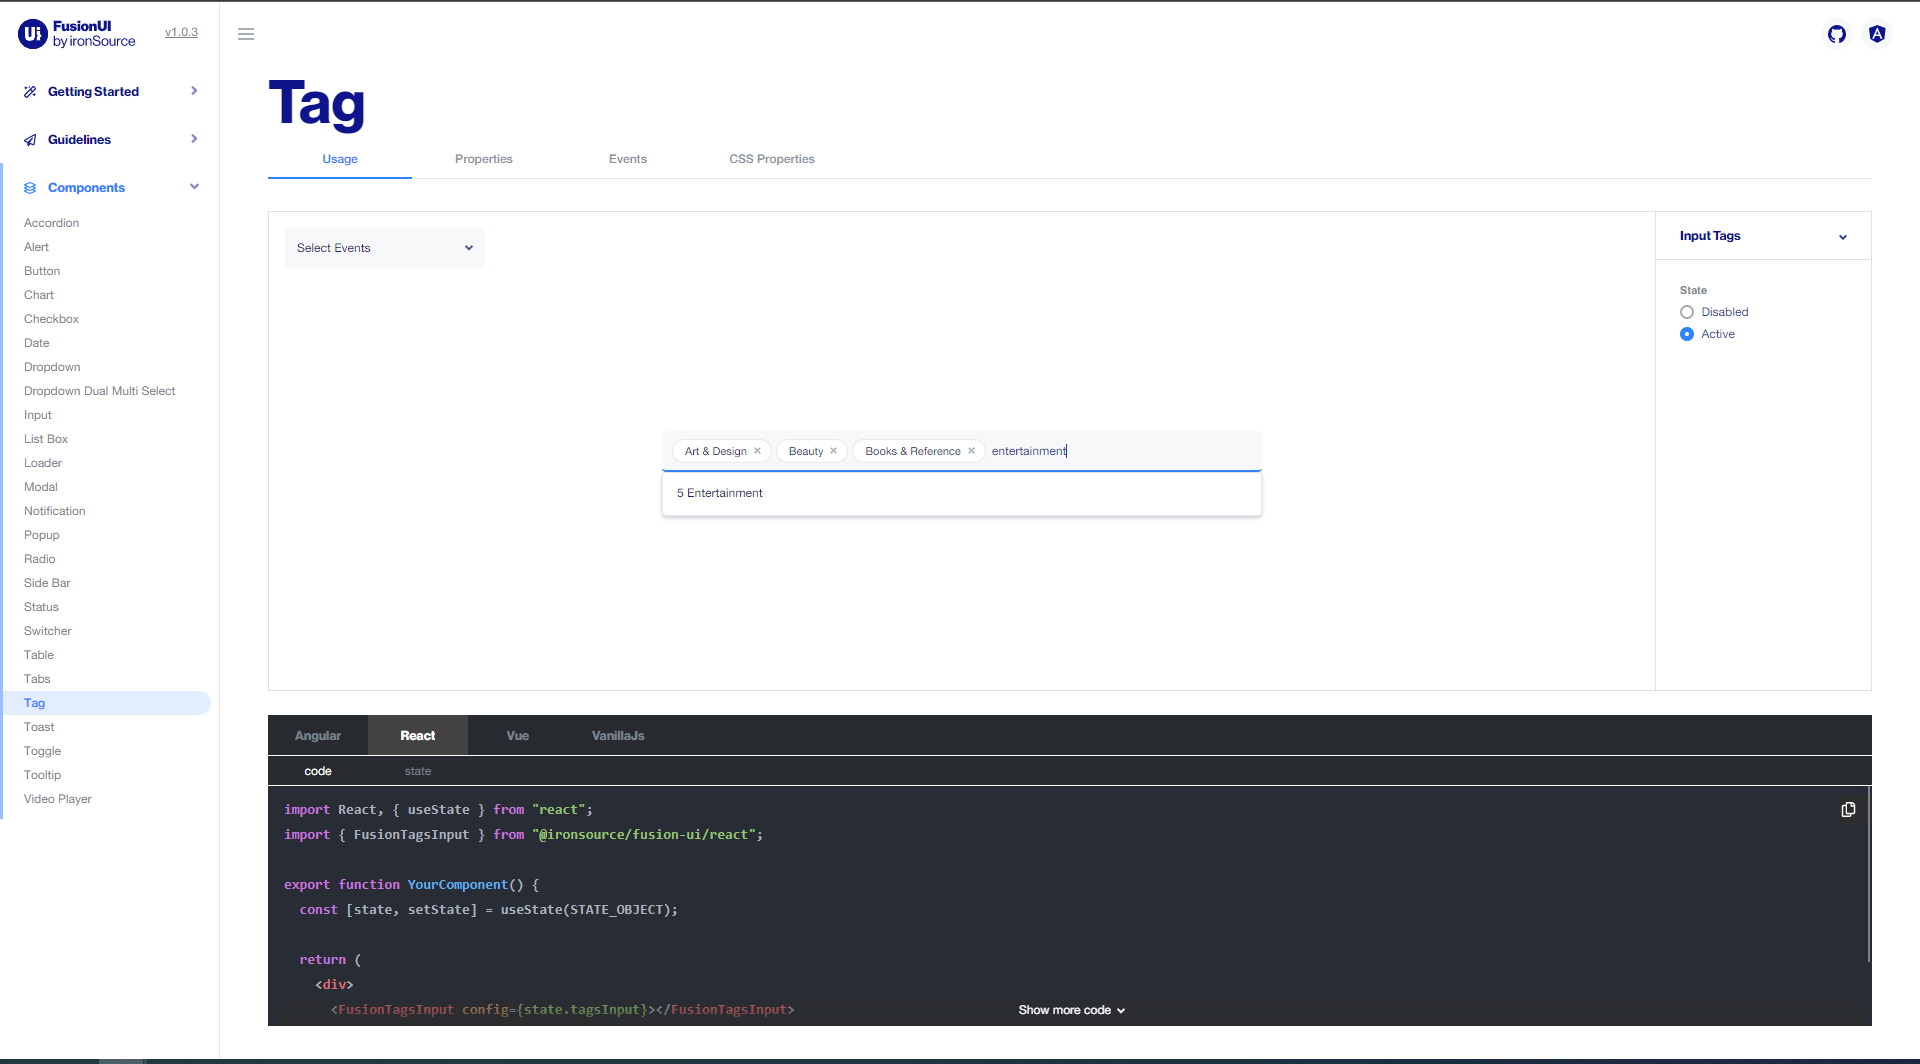Click the Guidelines paper-plane icon

(x=30, y=139)
